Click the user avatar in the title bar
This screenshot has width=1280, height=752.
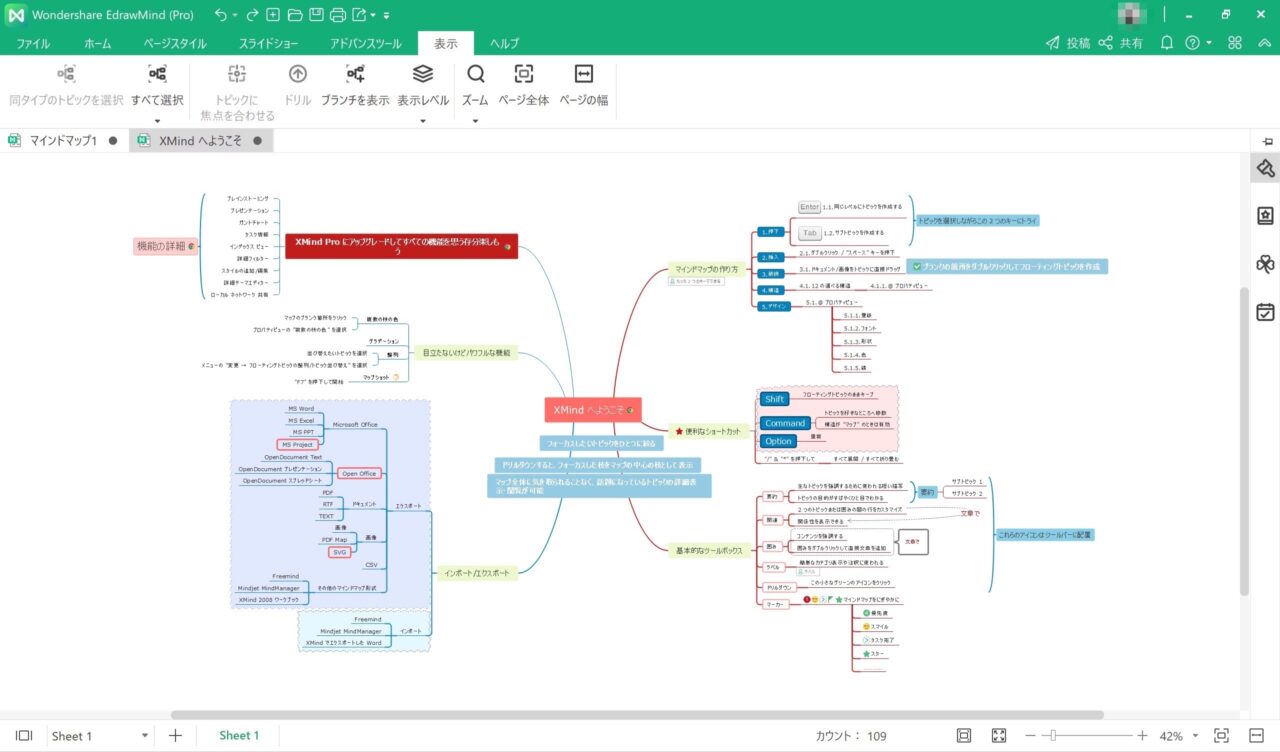[x=1130, y=15]
